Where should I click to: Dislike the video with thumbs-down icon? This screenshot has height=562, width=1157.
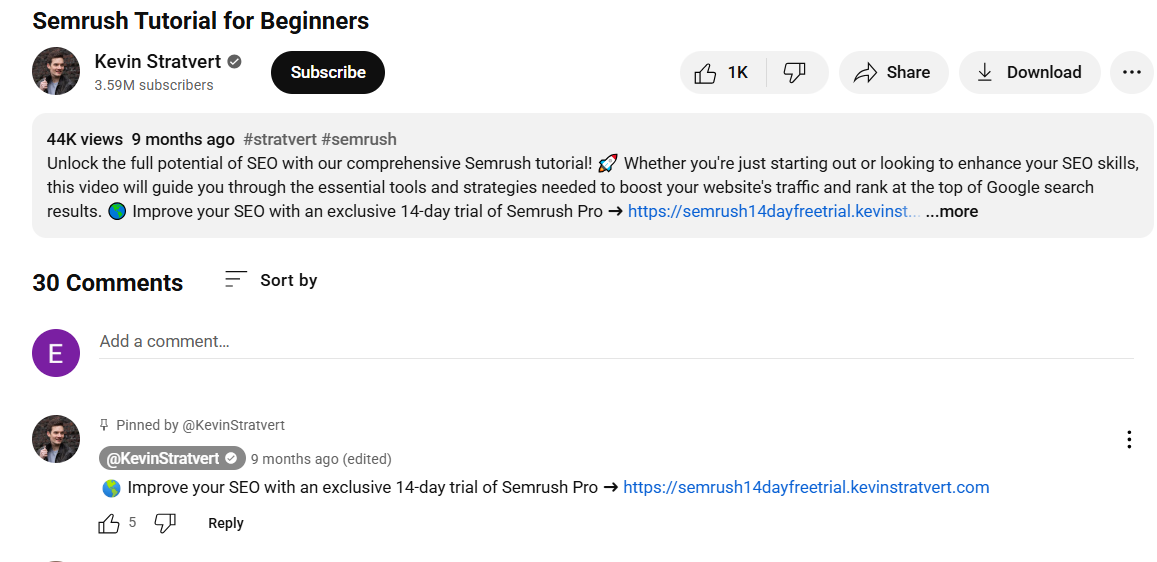(x=795, y=72)
